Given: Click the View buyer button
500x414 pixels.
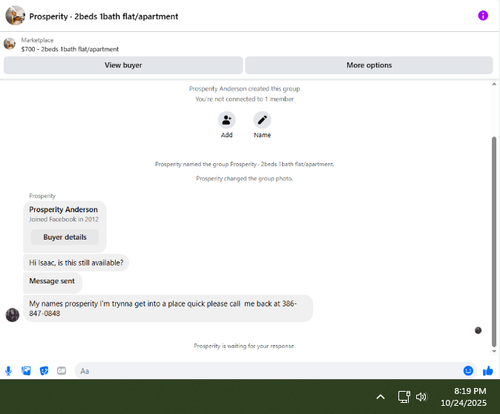Looking at the screenshot, I should point(123,65).
